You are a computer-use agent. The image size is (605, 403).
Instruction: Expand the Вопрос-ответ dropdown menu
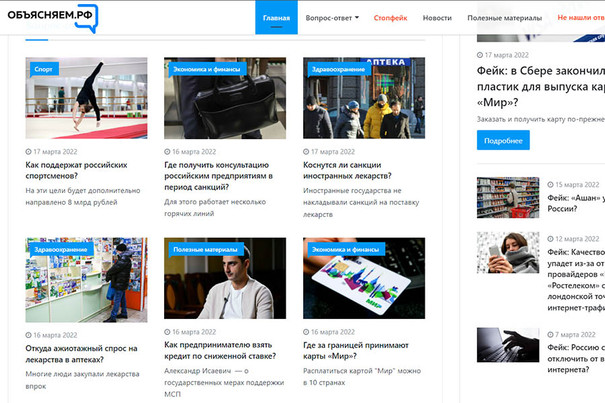point(332,18)
